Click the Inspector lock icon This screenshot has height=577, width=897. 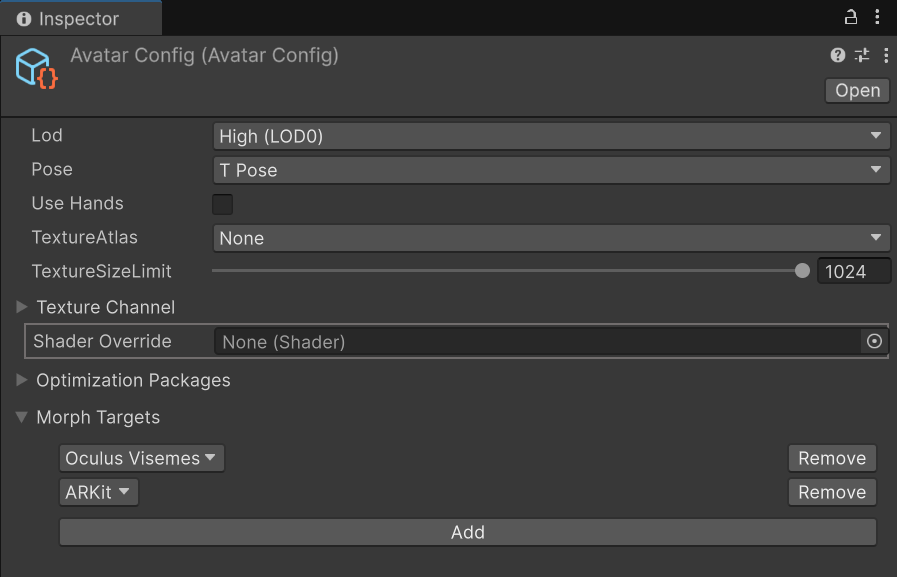pyautogui.click(x=851, y=17)
